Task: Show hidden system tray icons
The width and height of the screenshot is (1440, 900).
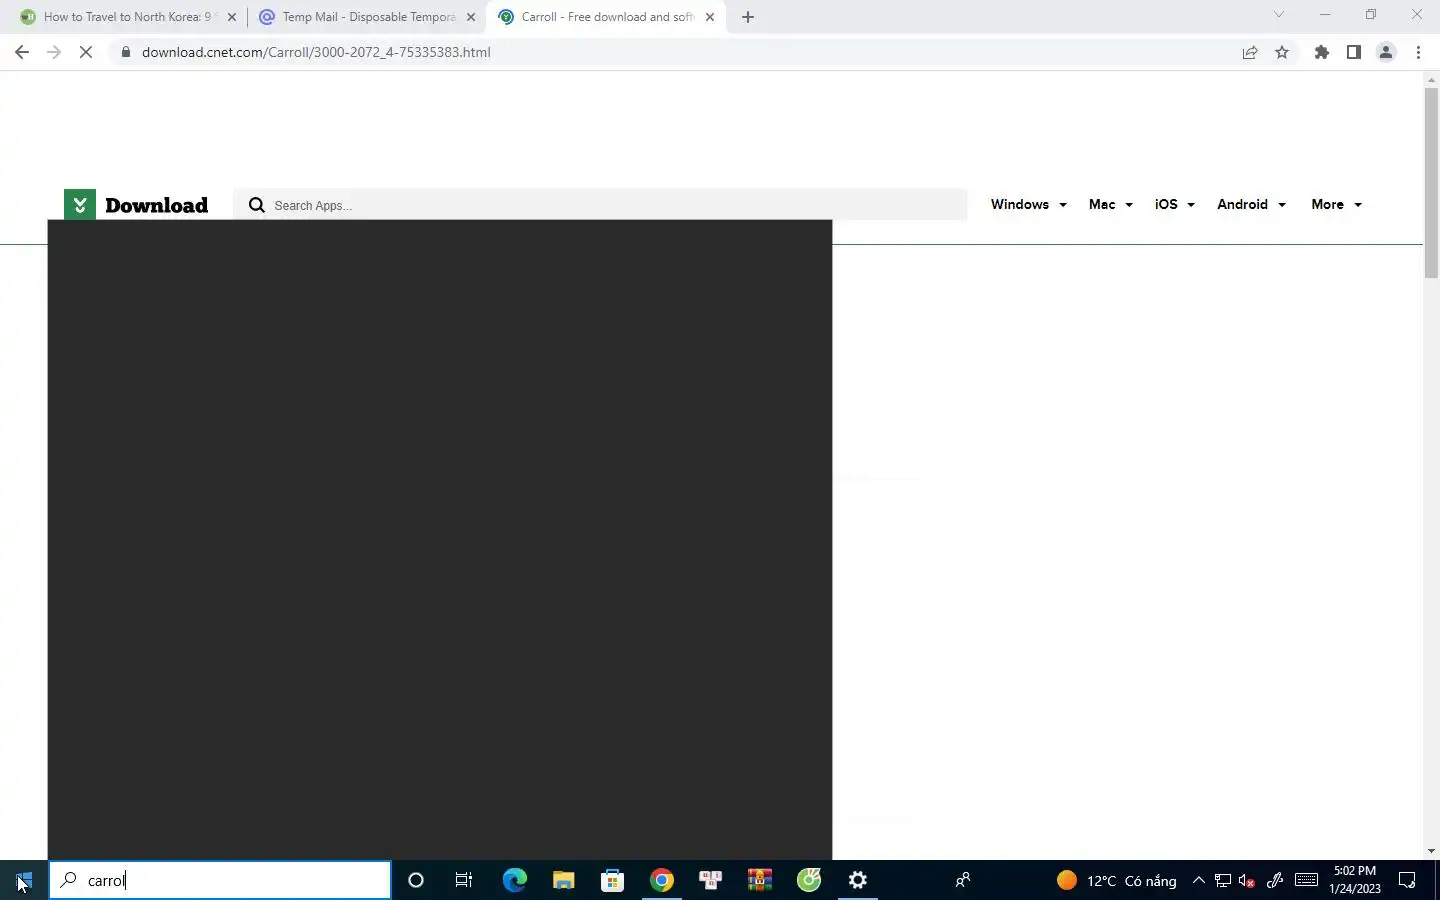Action: pyautogui.click(x=1198, y=880)
